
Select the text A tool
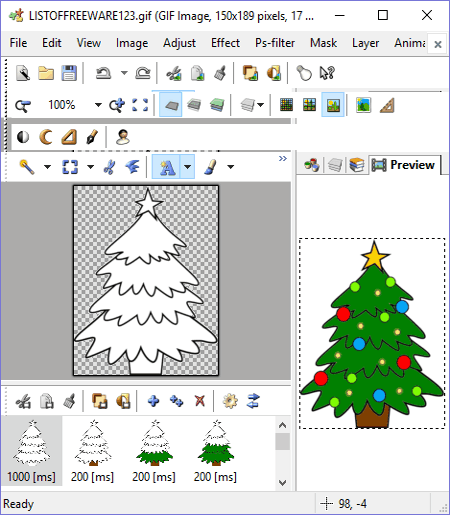click(166, 167)
